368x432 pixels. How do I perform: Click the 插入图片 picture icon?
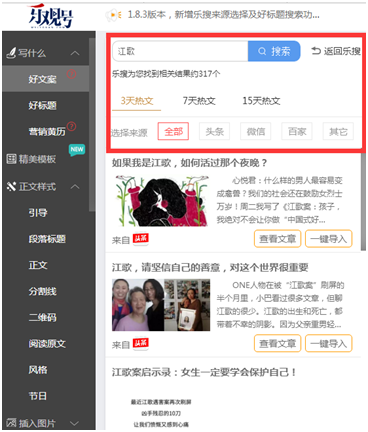[x=12, y=423]
